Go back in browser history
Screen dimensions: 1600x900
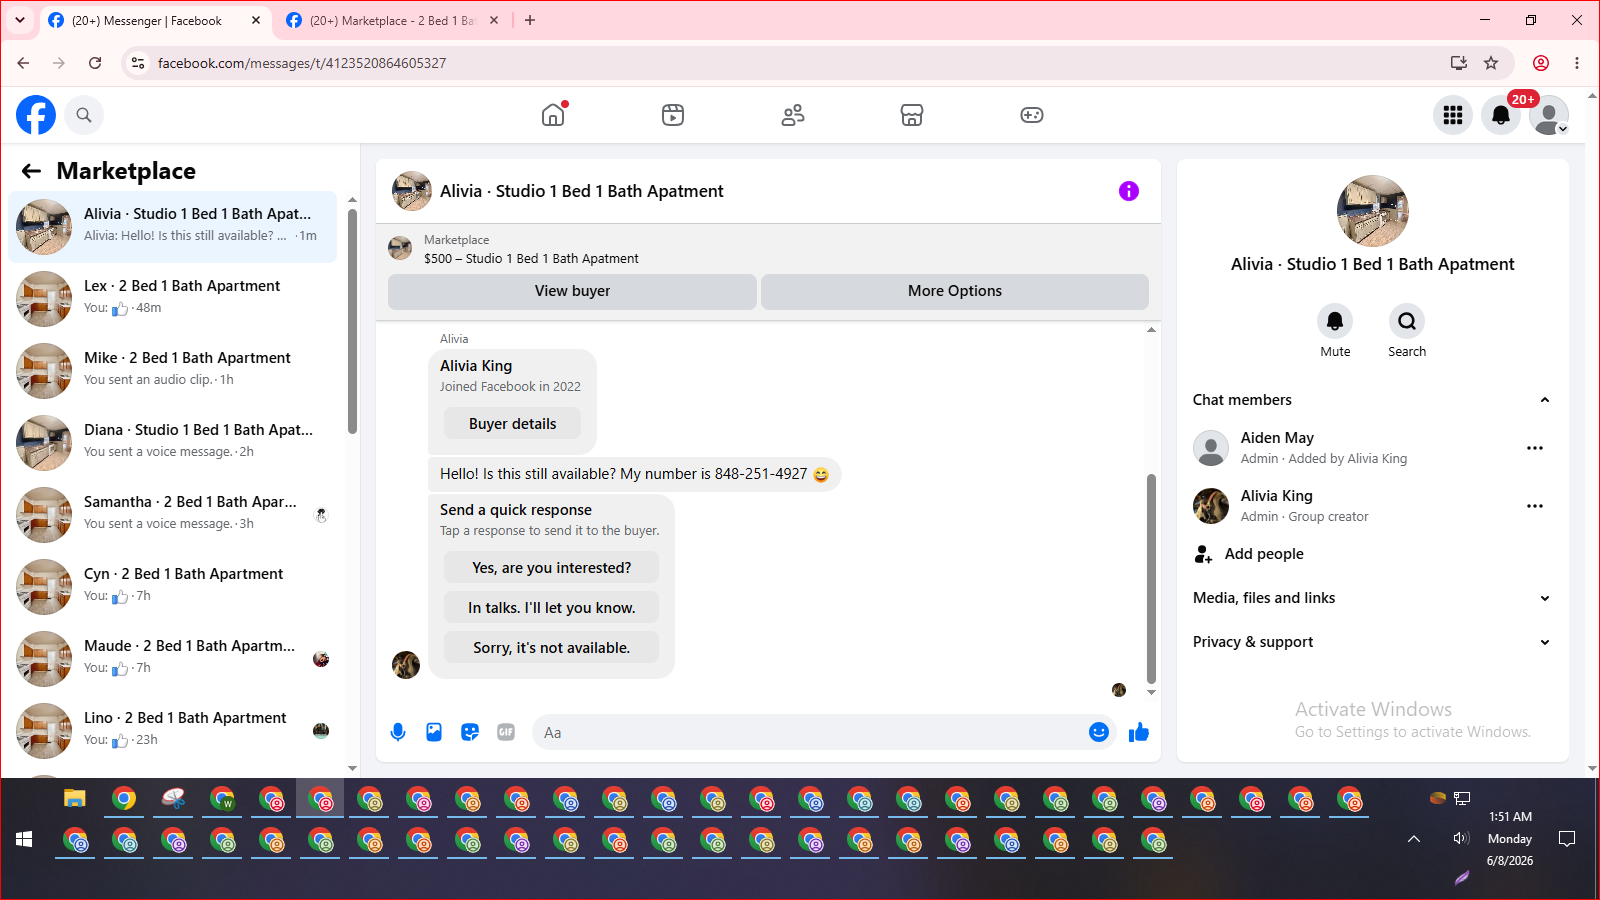tap(23, 63)
